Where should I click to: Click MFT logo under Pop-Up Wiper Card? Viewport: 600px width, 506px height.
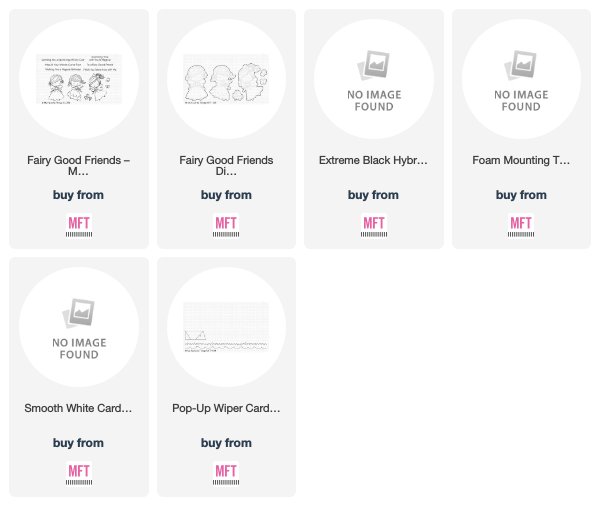coord(226,473)
